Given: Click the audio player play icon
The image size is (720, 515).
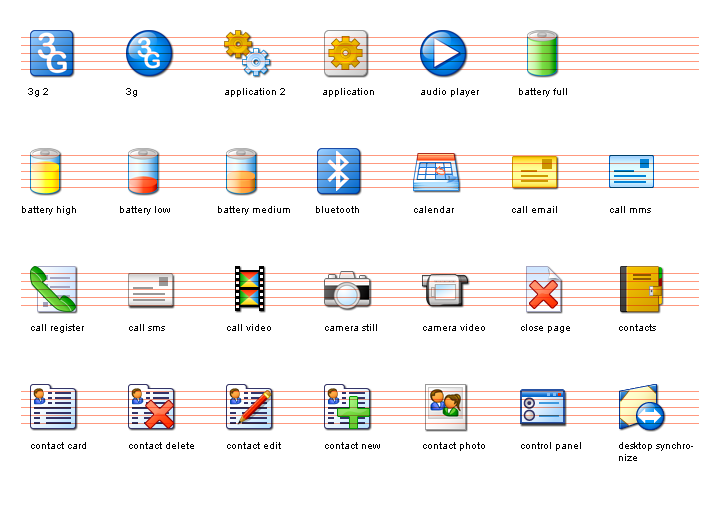Looking at the screenshot, I should tap(443, 54).
